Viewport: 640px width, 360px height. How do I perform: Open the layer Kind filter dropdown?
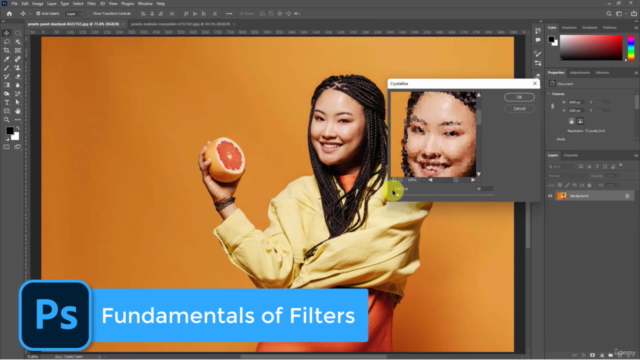(x=560, y=167)
